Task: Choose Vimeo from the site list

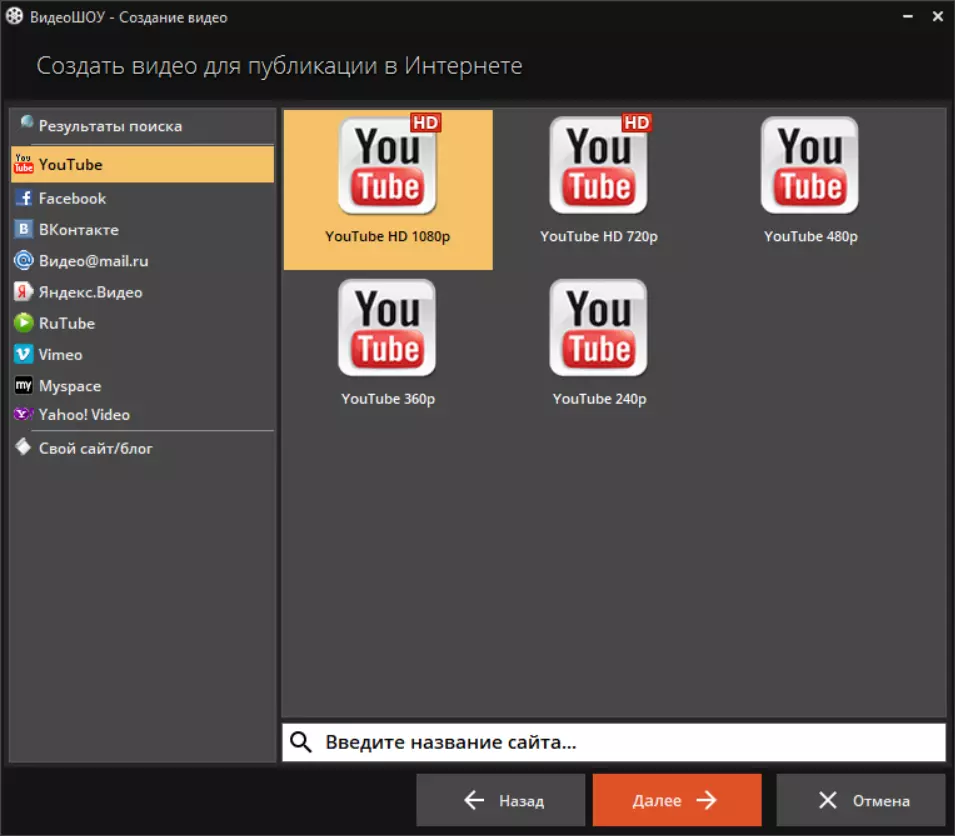Action: tap(143, 354)
